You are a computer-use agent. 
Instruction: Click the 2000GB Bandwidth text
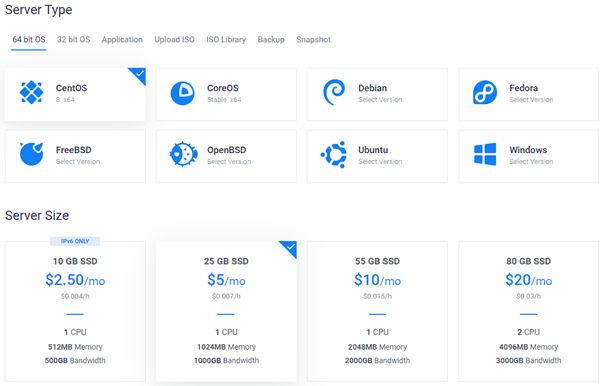point(377,360)
